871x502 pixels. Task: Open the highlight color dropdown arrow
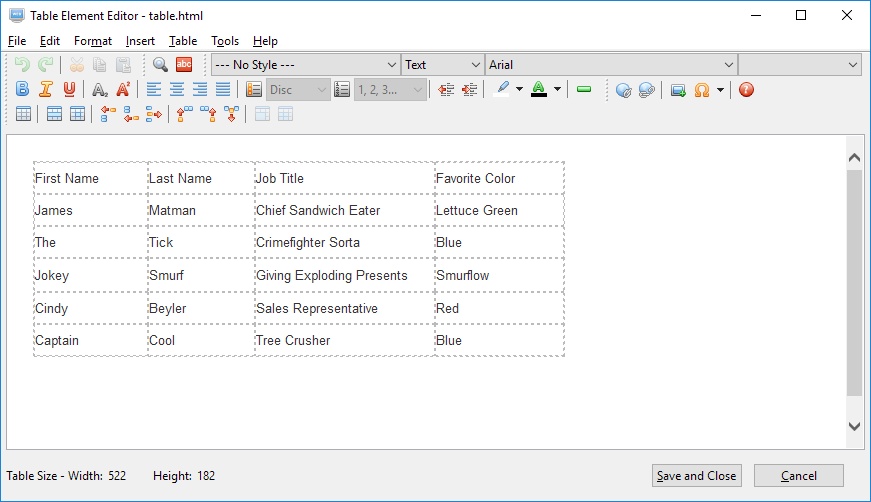coord(519,89)
